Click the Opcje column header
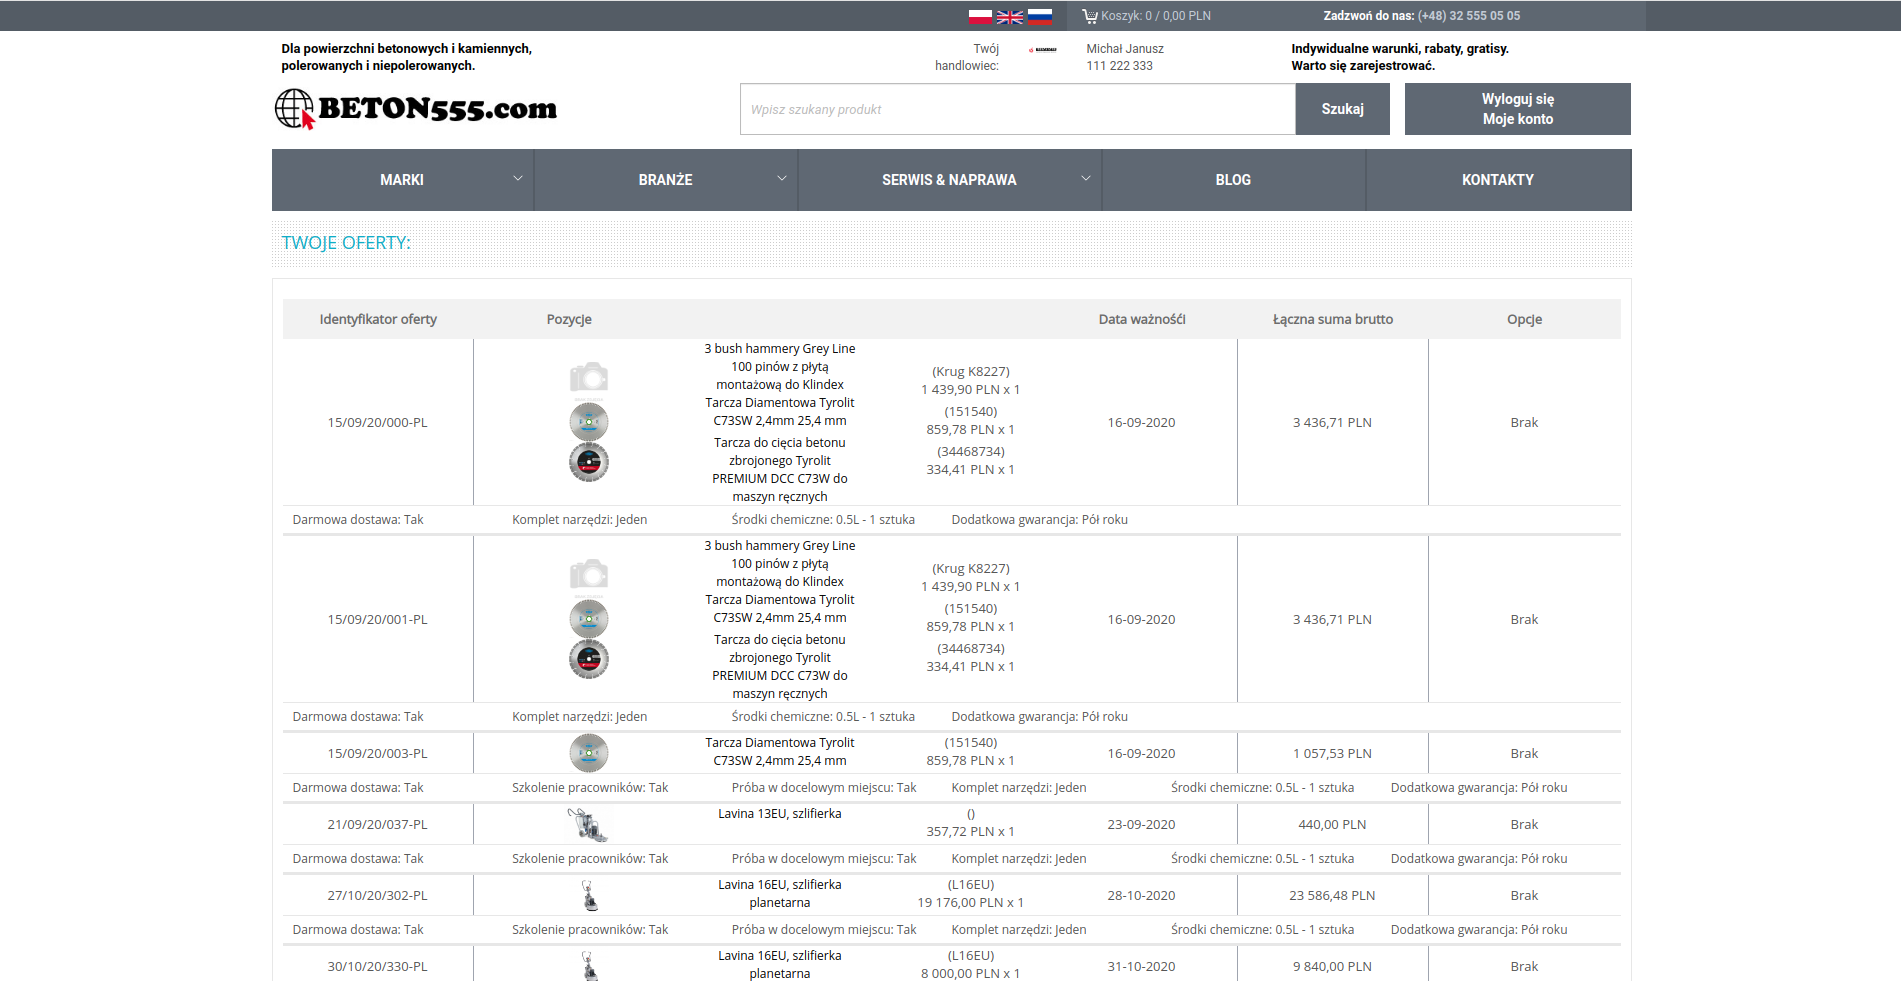The height and width of the screenshot is (981, 1901). click(1524, 319)
